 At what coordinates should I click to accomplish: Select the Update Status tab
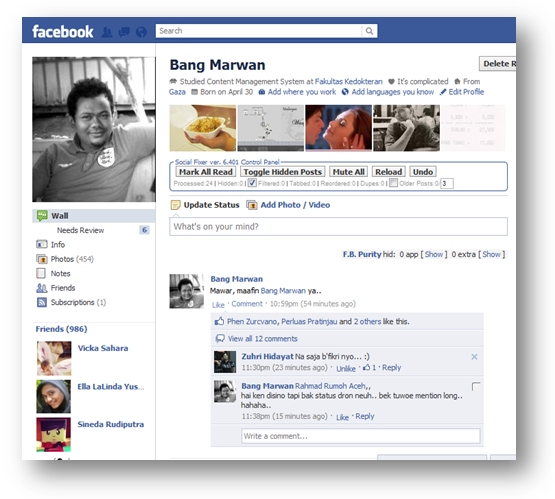[x=211, y=205]
